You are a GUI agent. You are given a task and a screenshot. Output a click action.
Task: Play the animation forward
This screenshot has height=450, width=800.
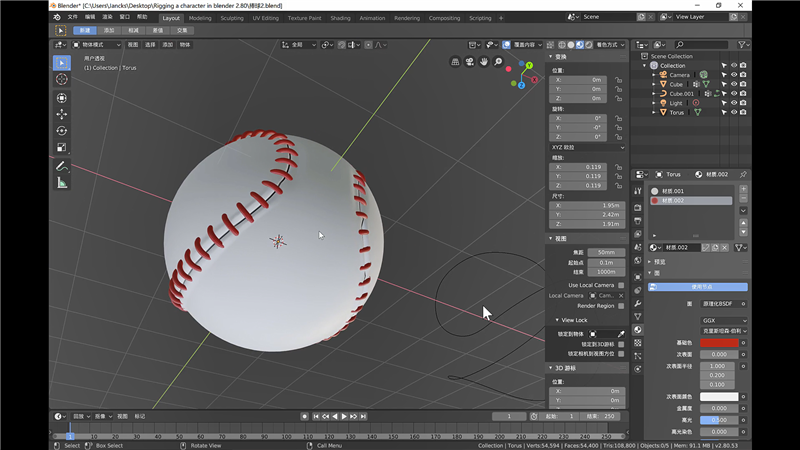tap(344, 417)
